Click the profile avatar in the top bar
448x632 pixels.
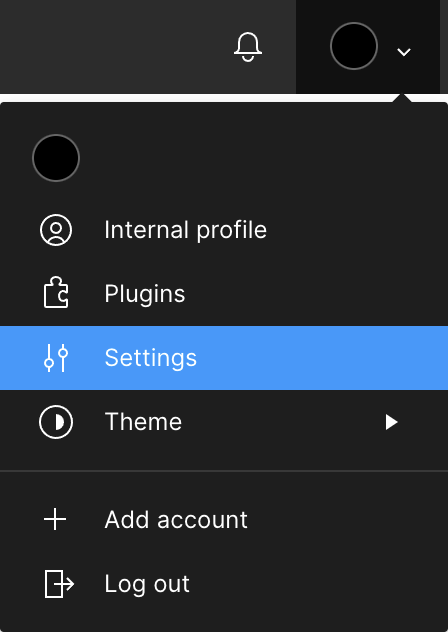[354, 46]
